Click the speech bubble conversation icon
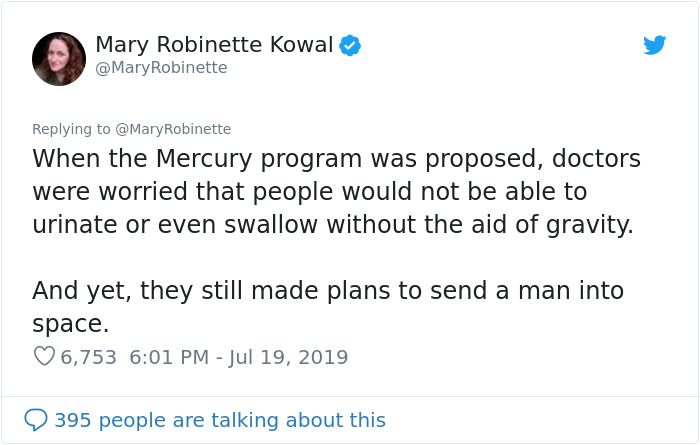The image size is (700, 445). click(36, 420)
